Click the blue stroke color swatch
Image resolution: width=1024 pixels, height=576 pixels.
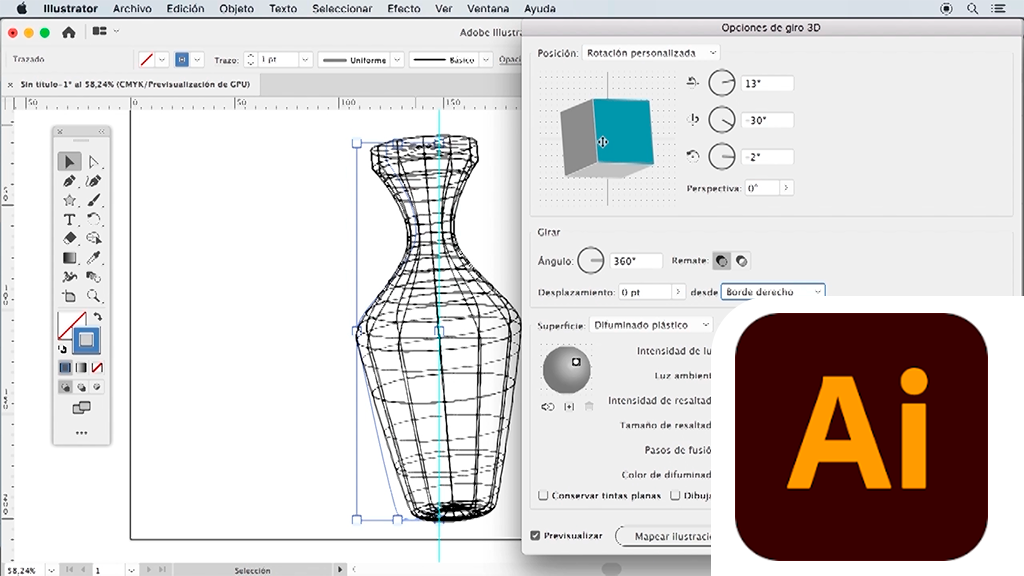[182, 60]
